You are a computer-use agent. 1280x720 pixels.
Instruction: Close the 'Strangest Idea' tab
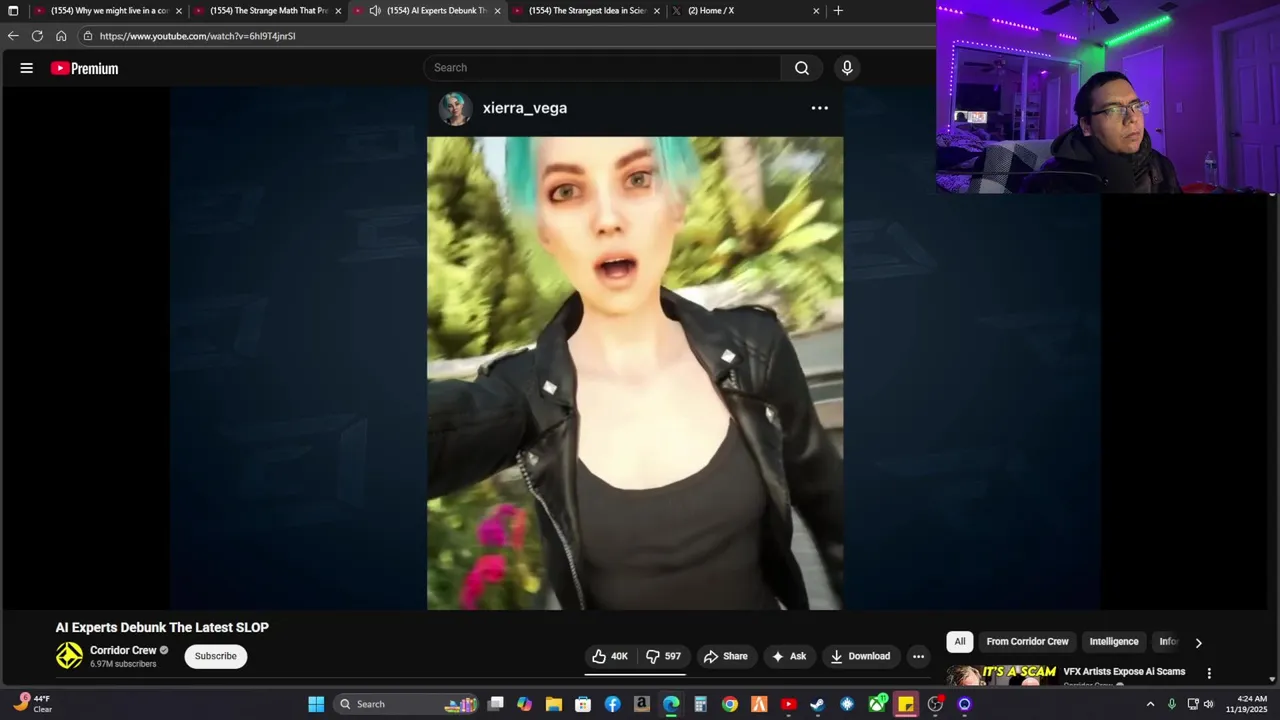click(657, 11)
